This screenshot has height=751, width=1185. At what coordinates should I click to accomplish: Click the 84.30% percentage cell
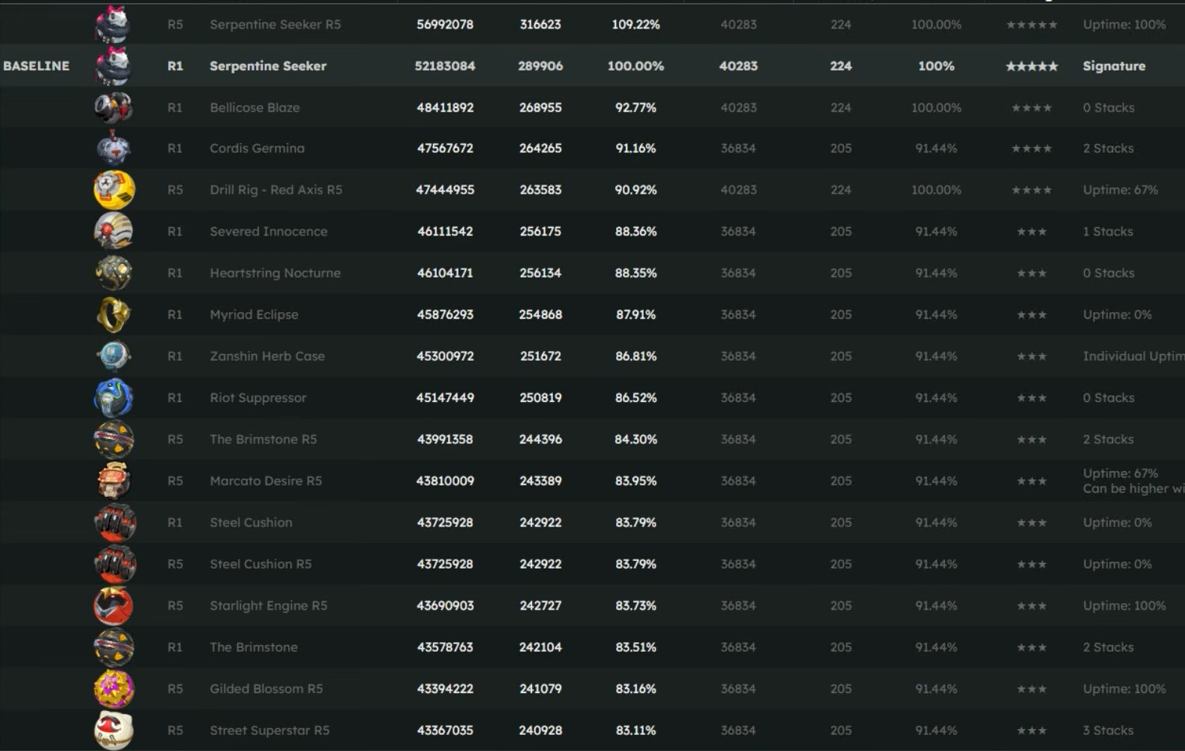(636, 439)
